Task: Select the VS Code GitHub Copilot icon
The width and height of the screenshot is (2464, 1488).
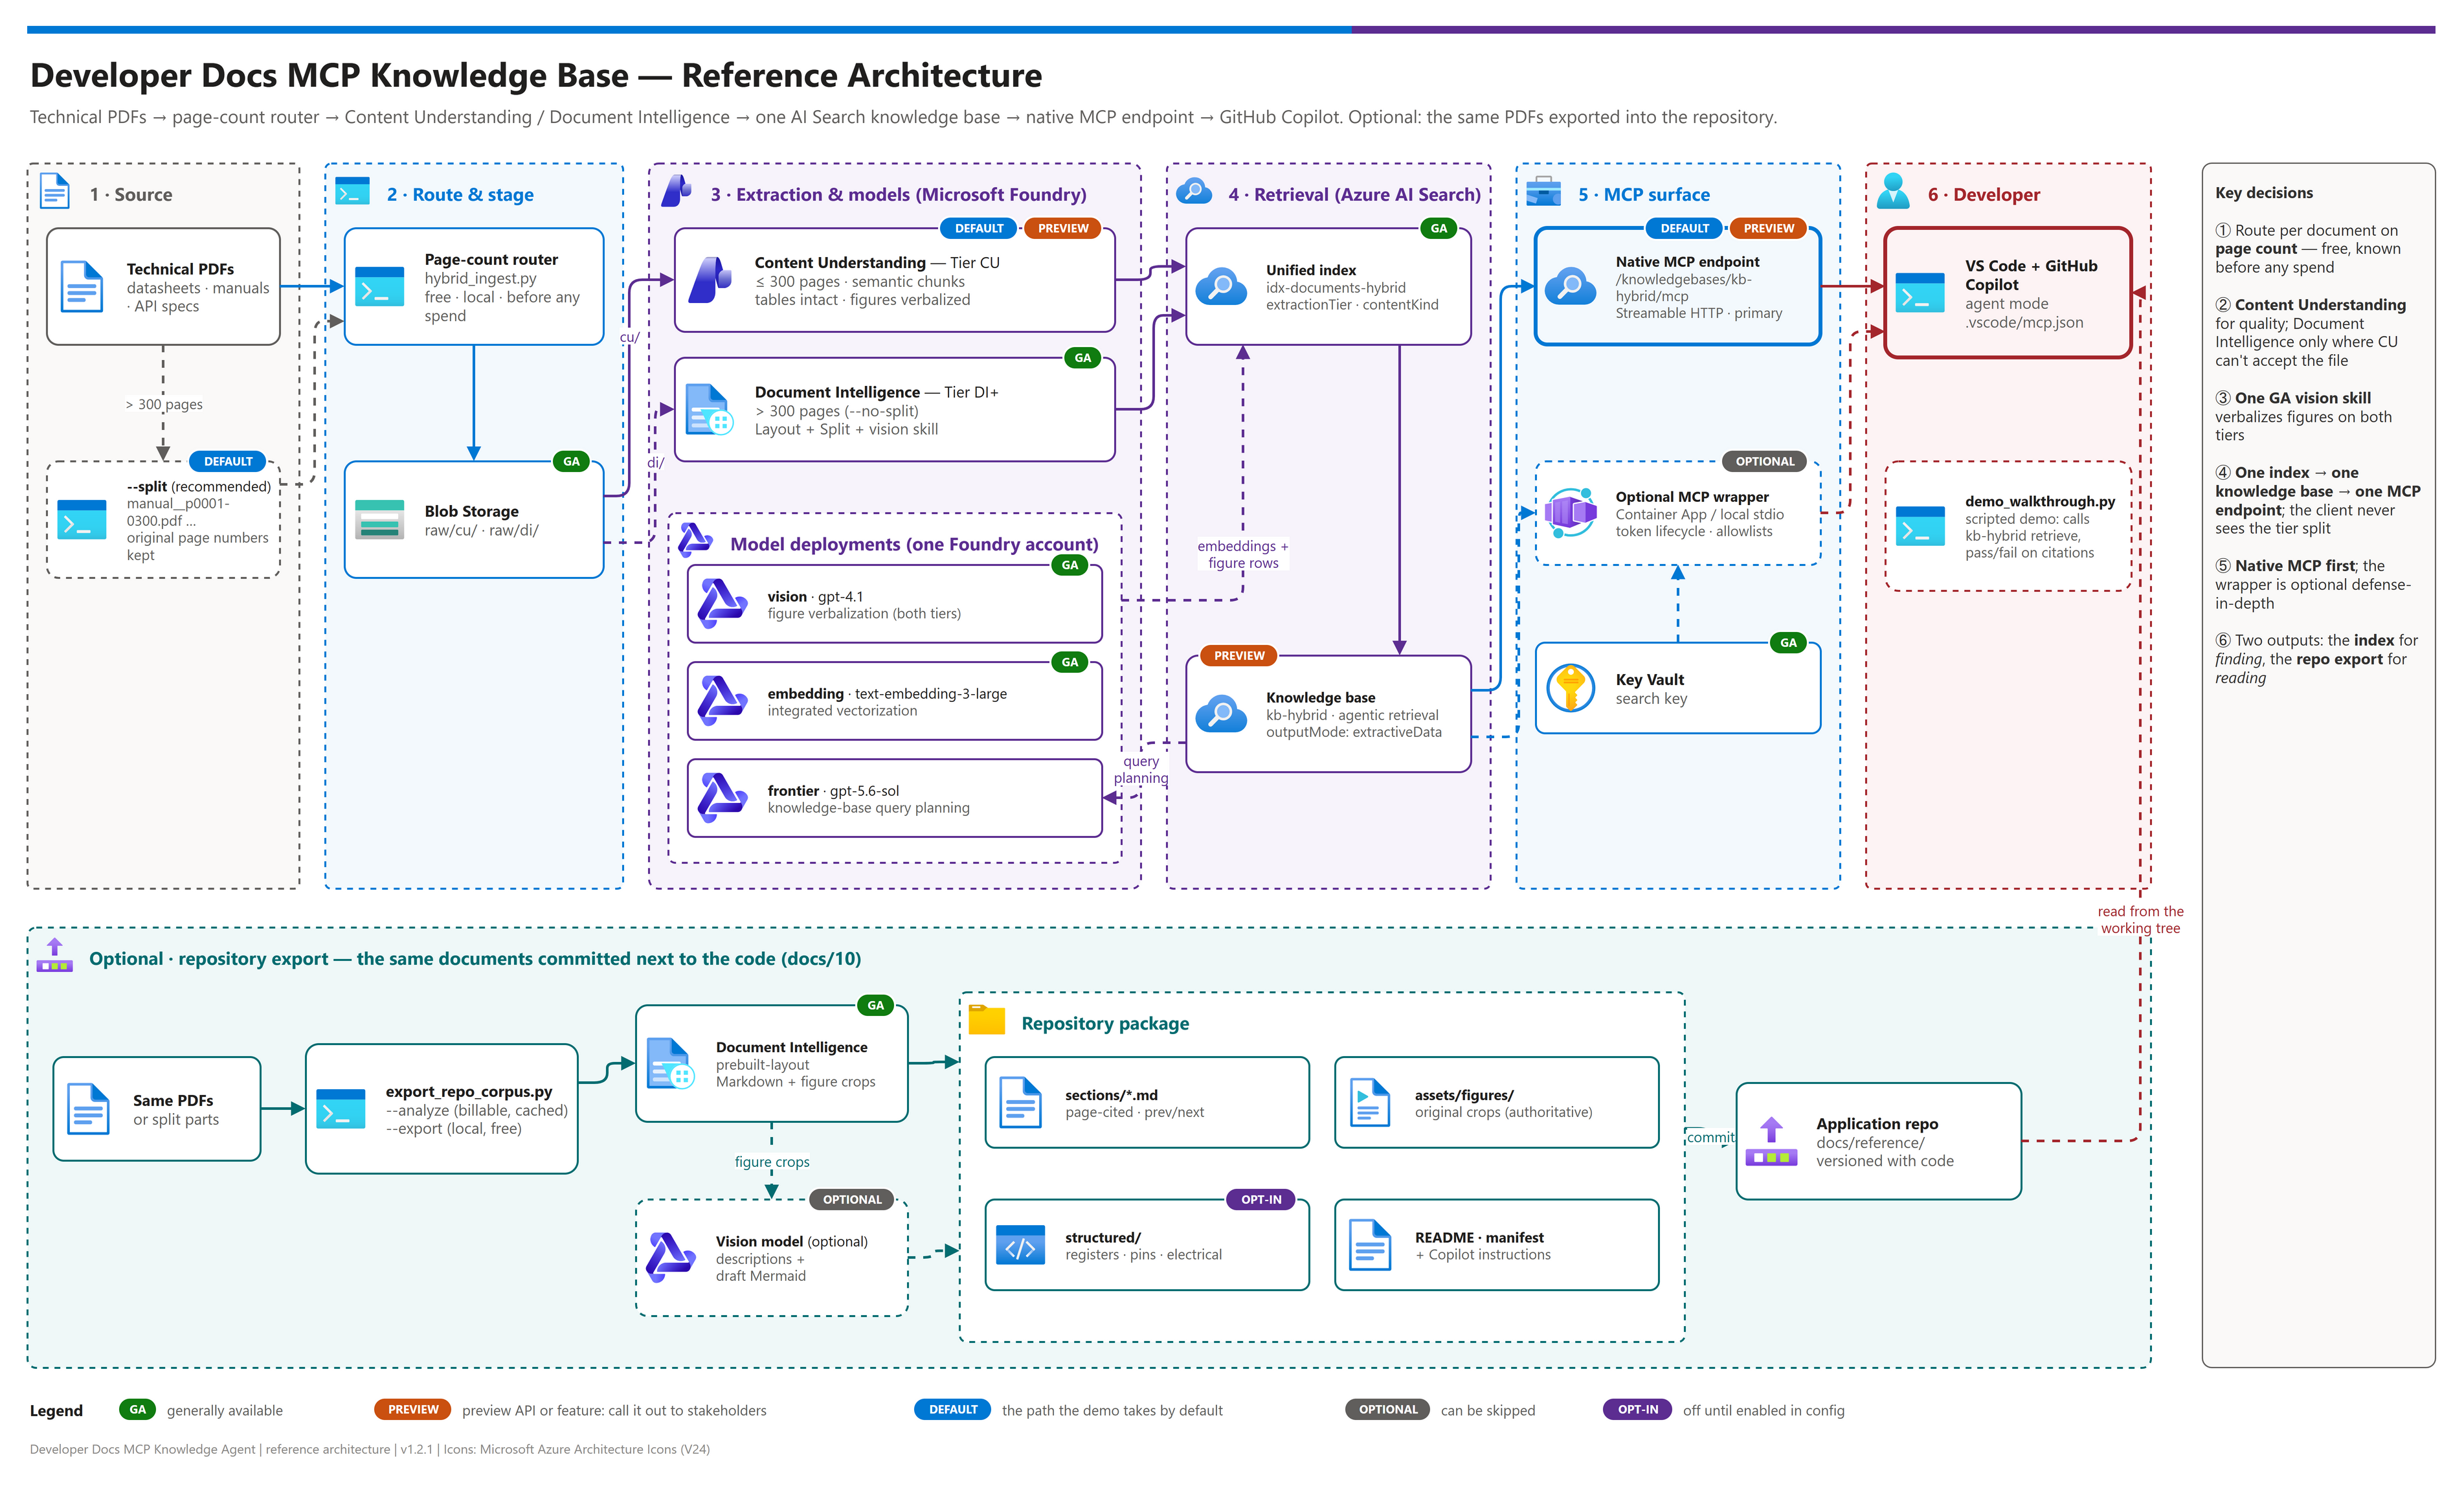Action: [x=1920, y=292]
